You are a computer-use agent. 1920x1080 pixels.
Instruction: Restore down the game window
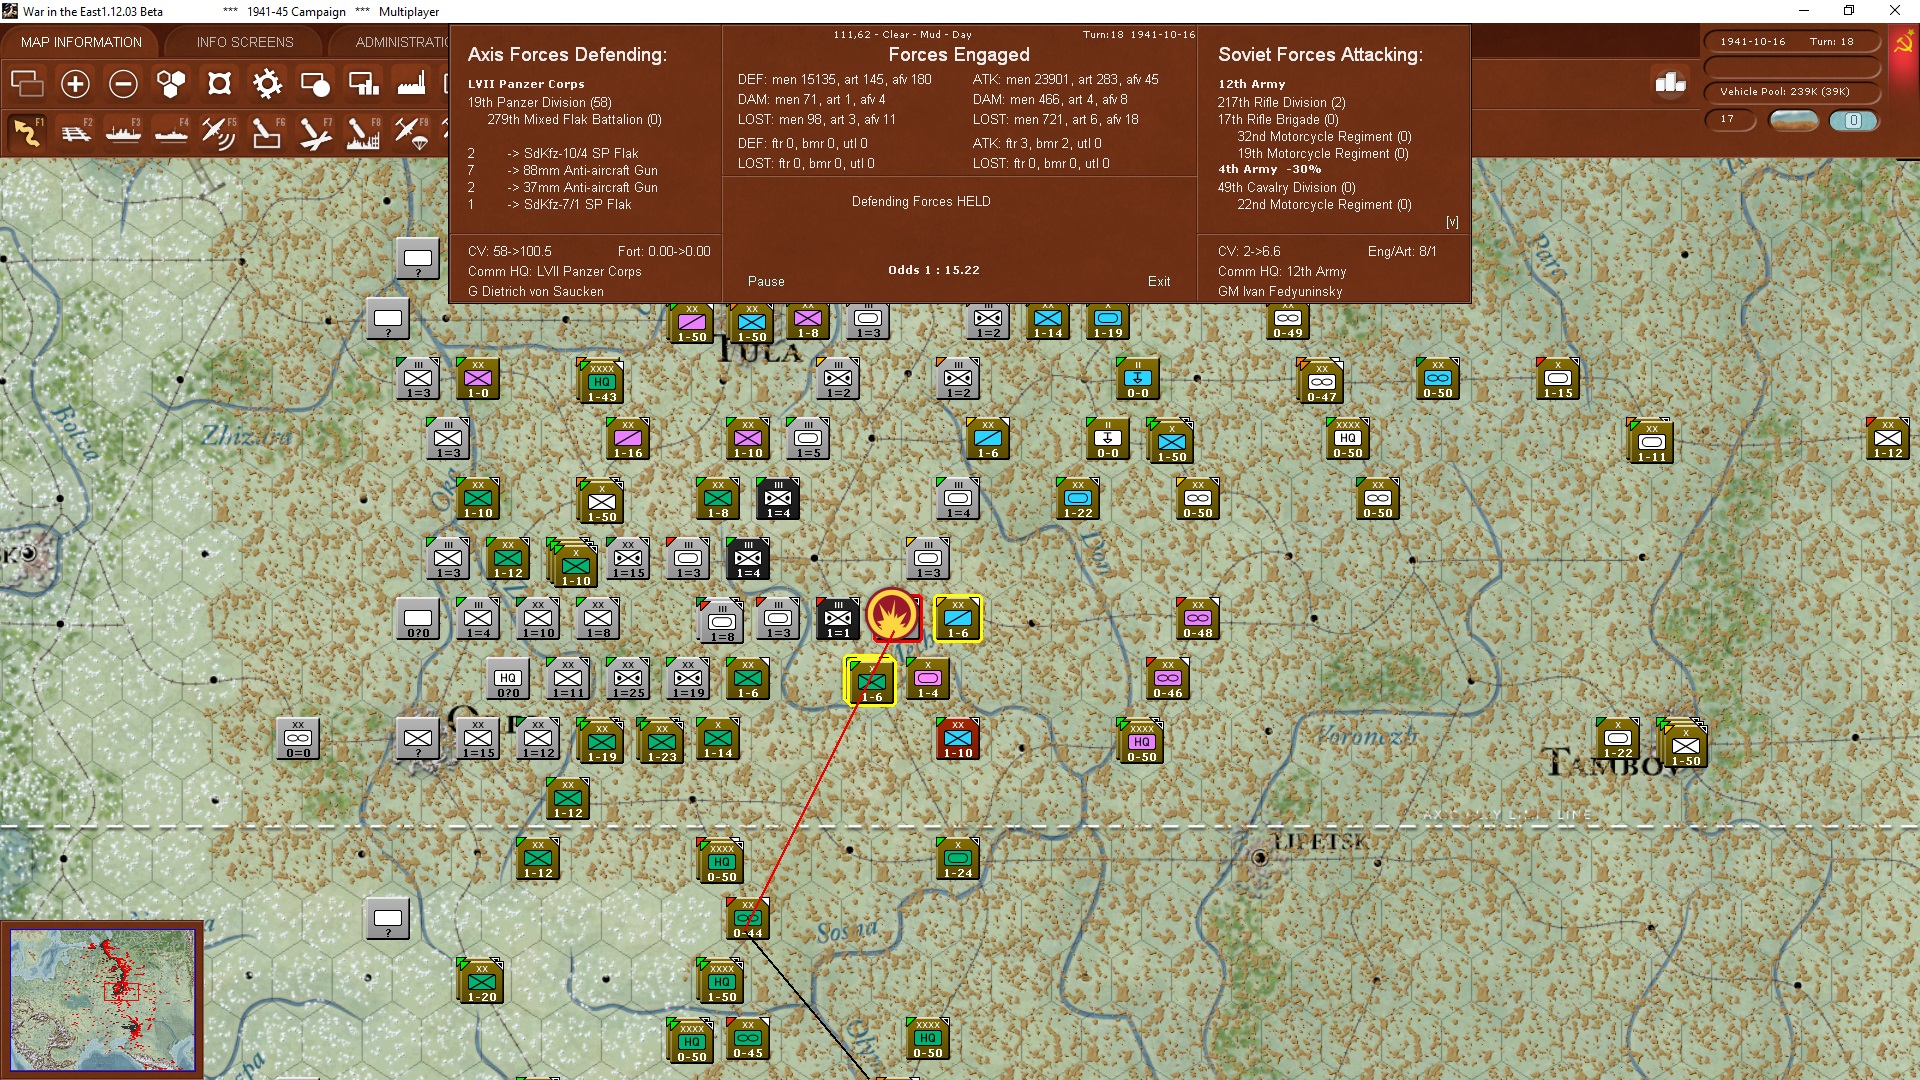(1849, 11)
